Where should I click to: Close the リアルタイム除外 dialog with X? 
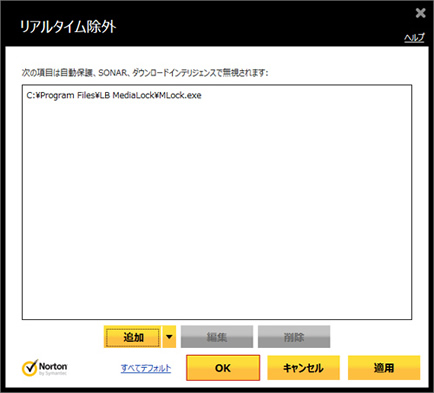pos(421,13)
